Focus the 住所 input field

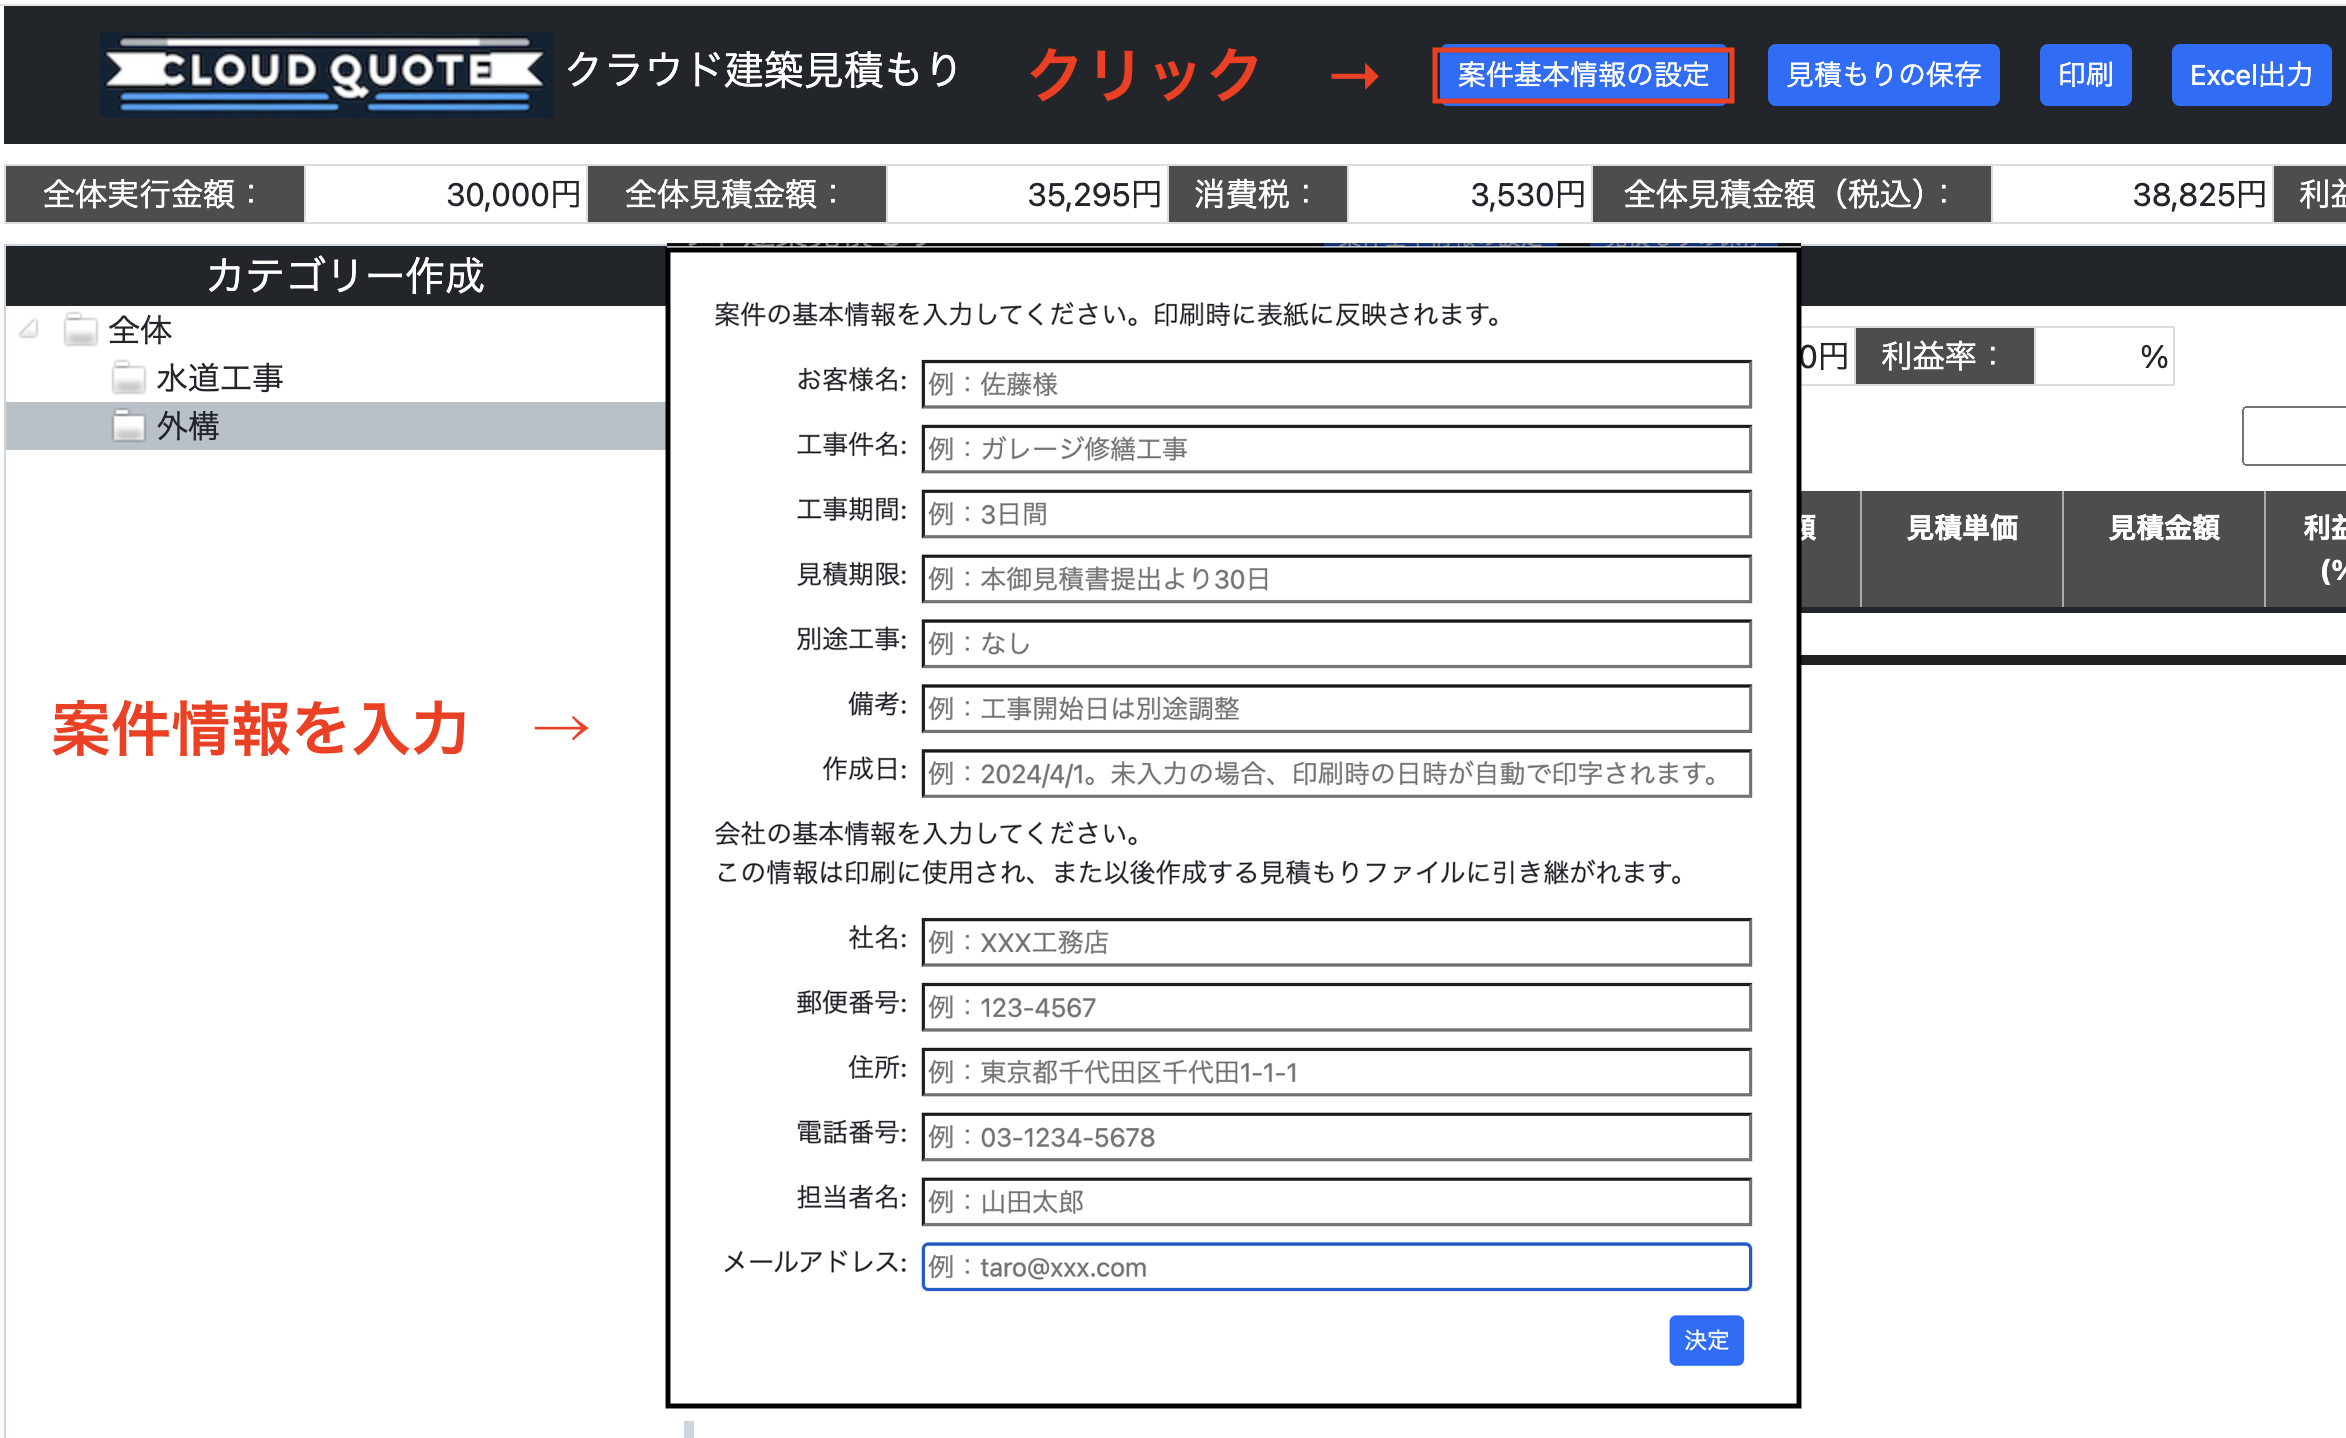tap(1336, 1072)
